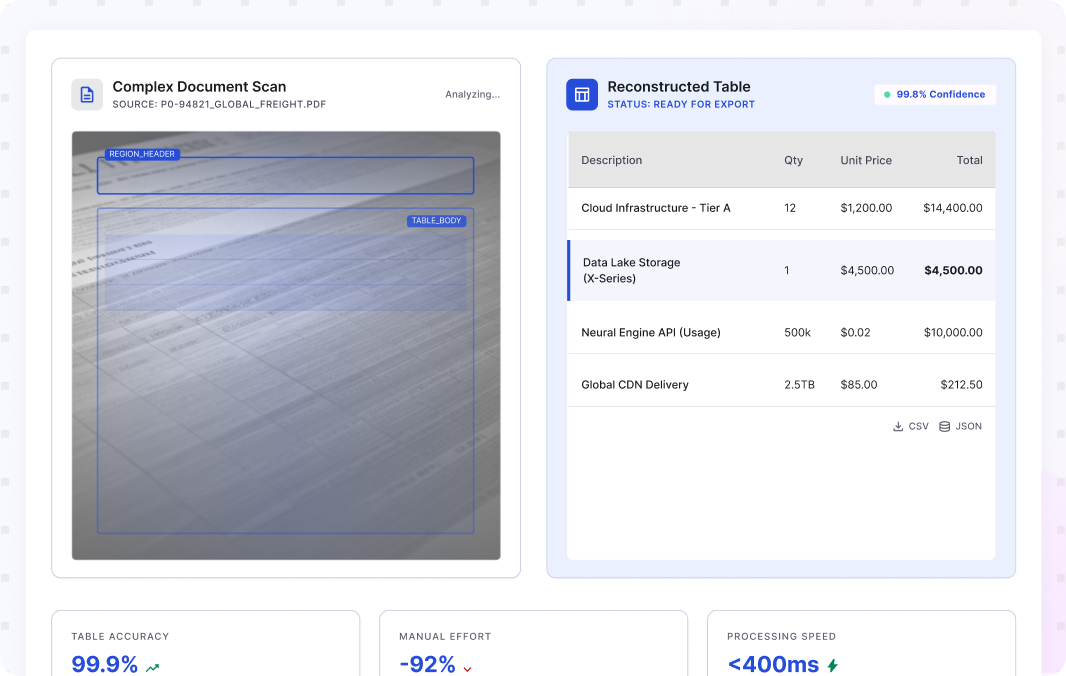Select the REGION_HEADER label tag
Image resolution: width=1066 pixels, height=676 pixels.
[x=142, y=154]
